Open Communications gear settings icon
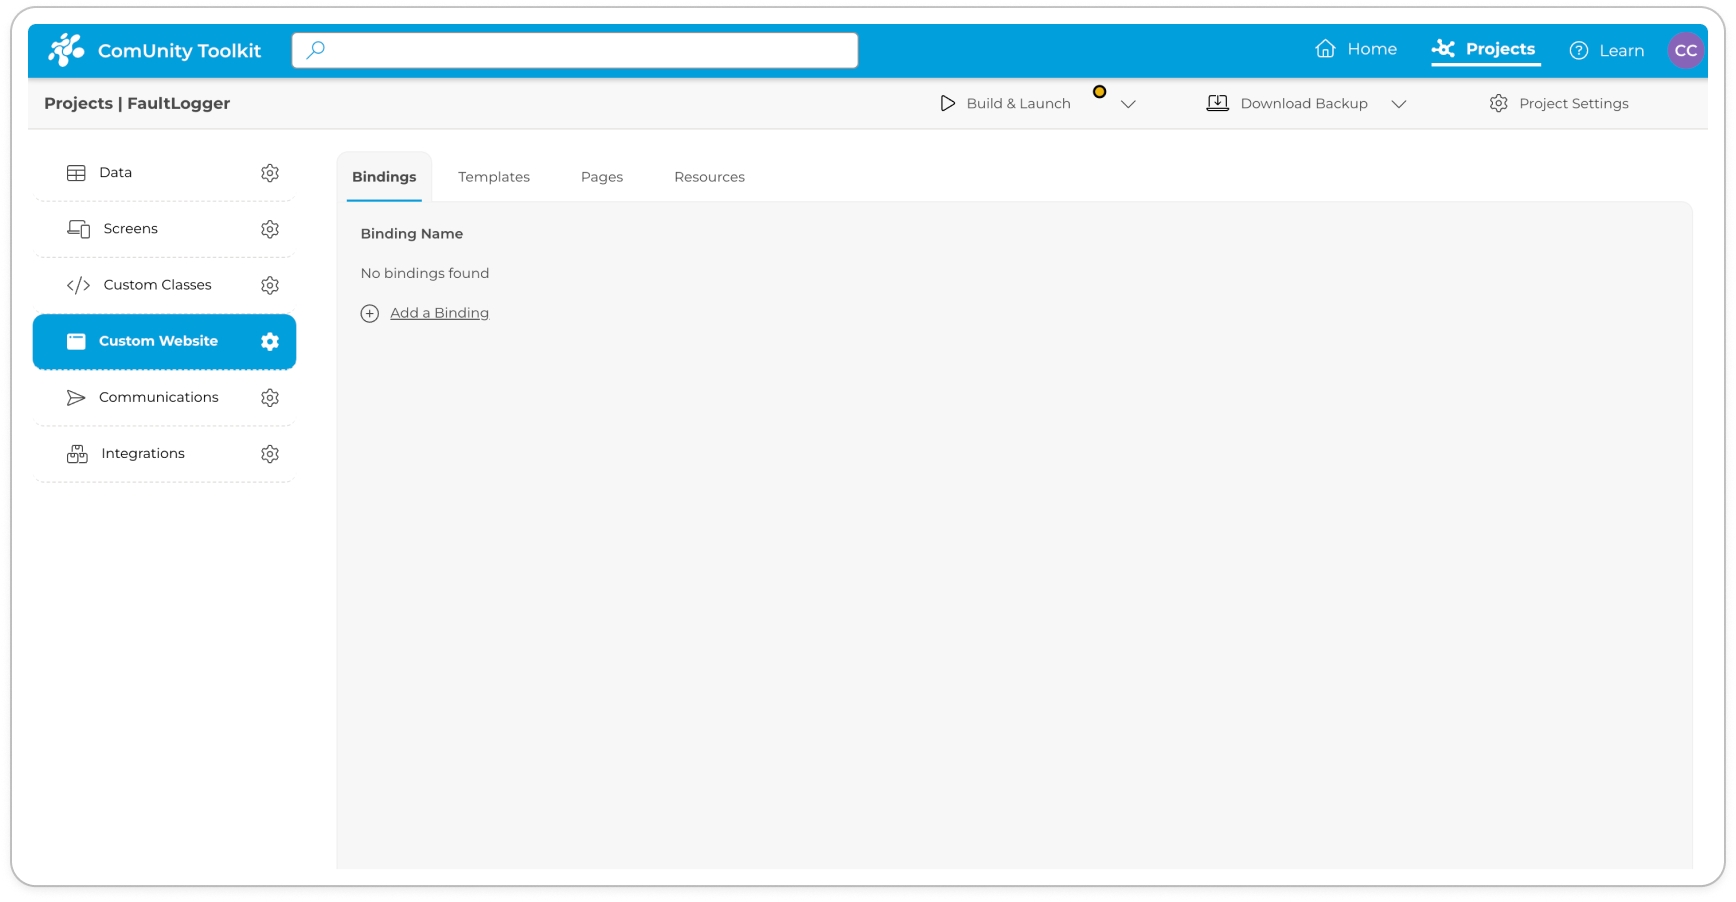This screenshot has height=902, width=1736. coord(270,398)
